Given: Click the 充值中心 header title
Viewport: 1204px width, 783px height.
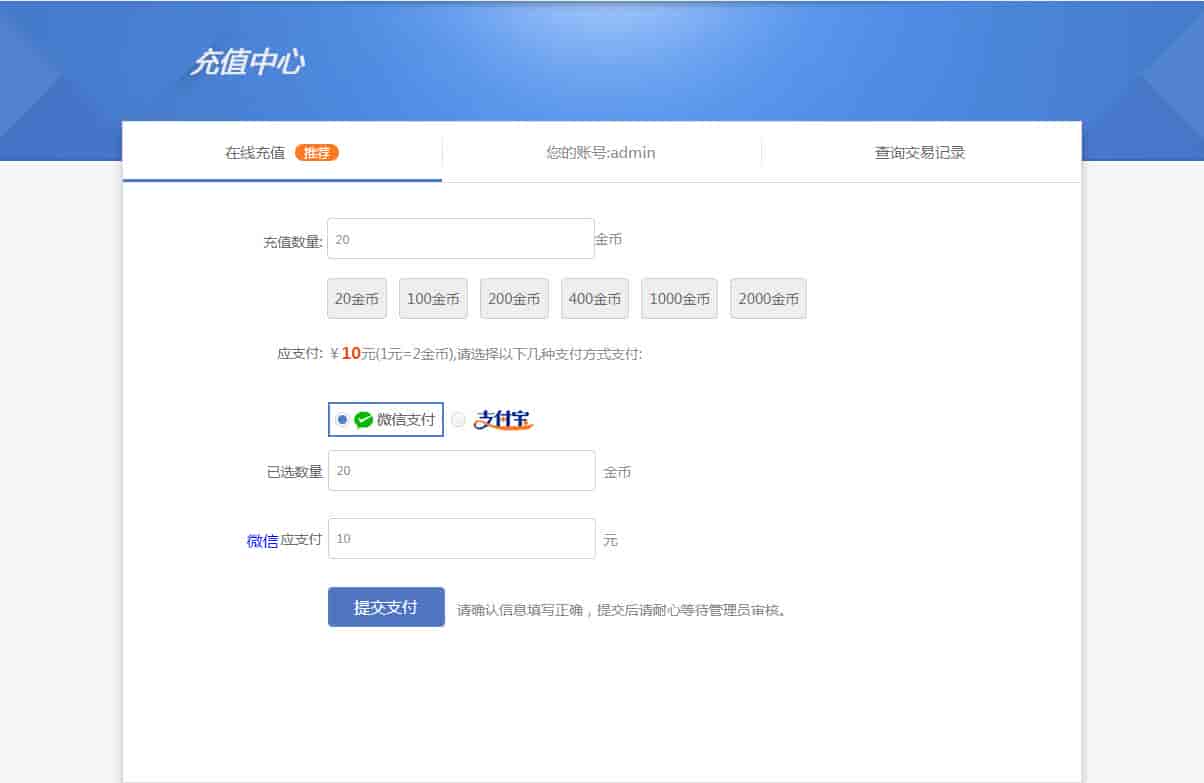Looking at the screenshot, I should (248, 63).
